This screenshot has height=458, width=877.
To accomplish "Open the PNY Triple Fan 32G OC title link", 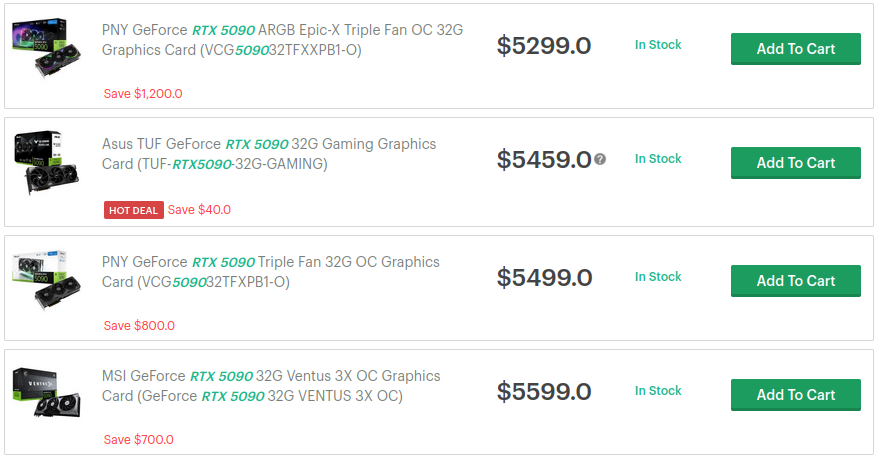I will point(270,271).
